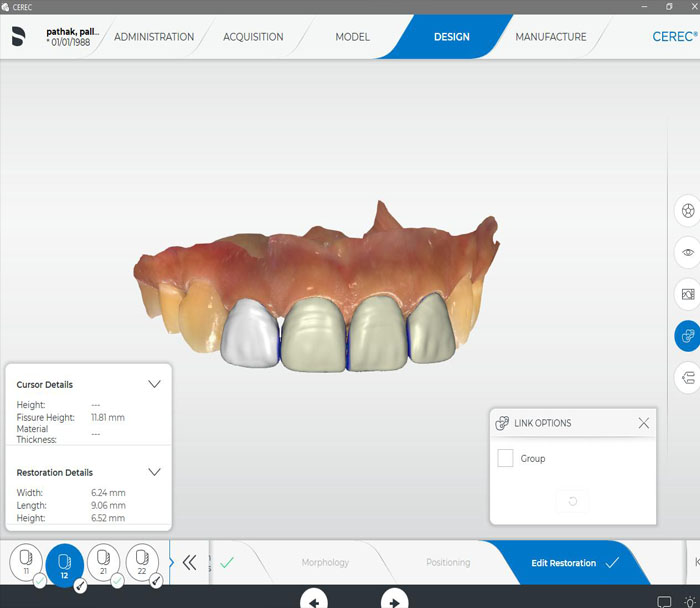Restore down the CEREC window
Viewport: 700px width, 608px height.
click(x=669, y=7)
